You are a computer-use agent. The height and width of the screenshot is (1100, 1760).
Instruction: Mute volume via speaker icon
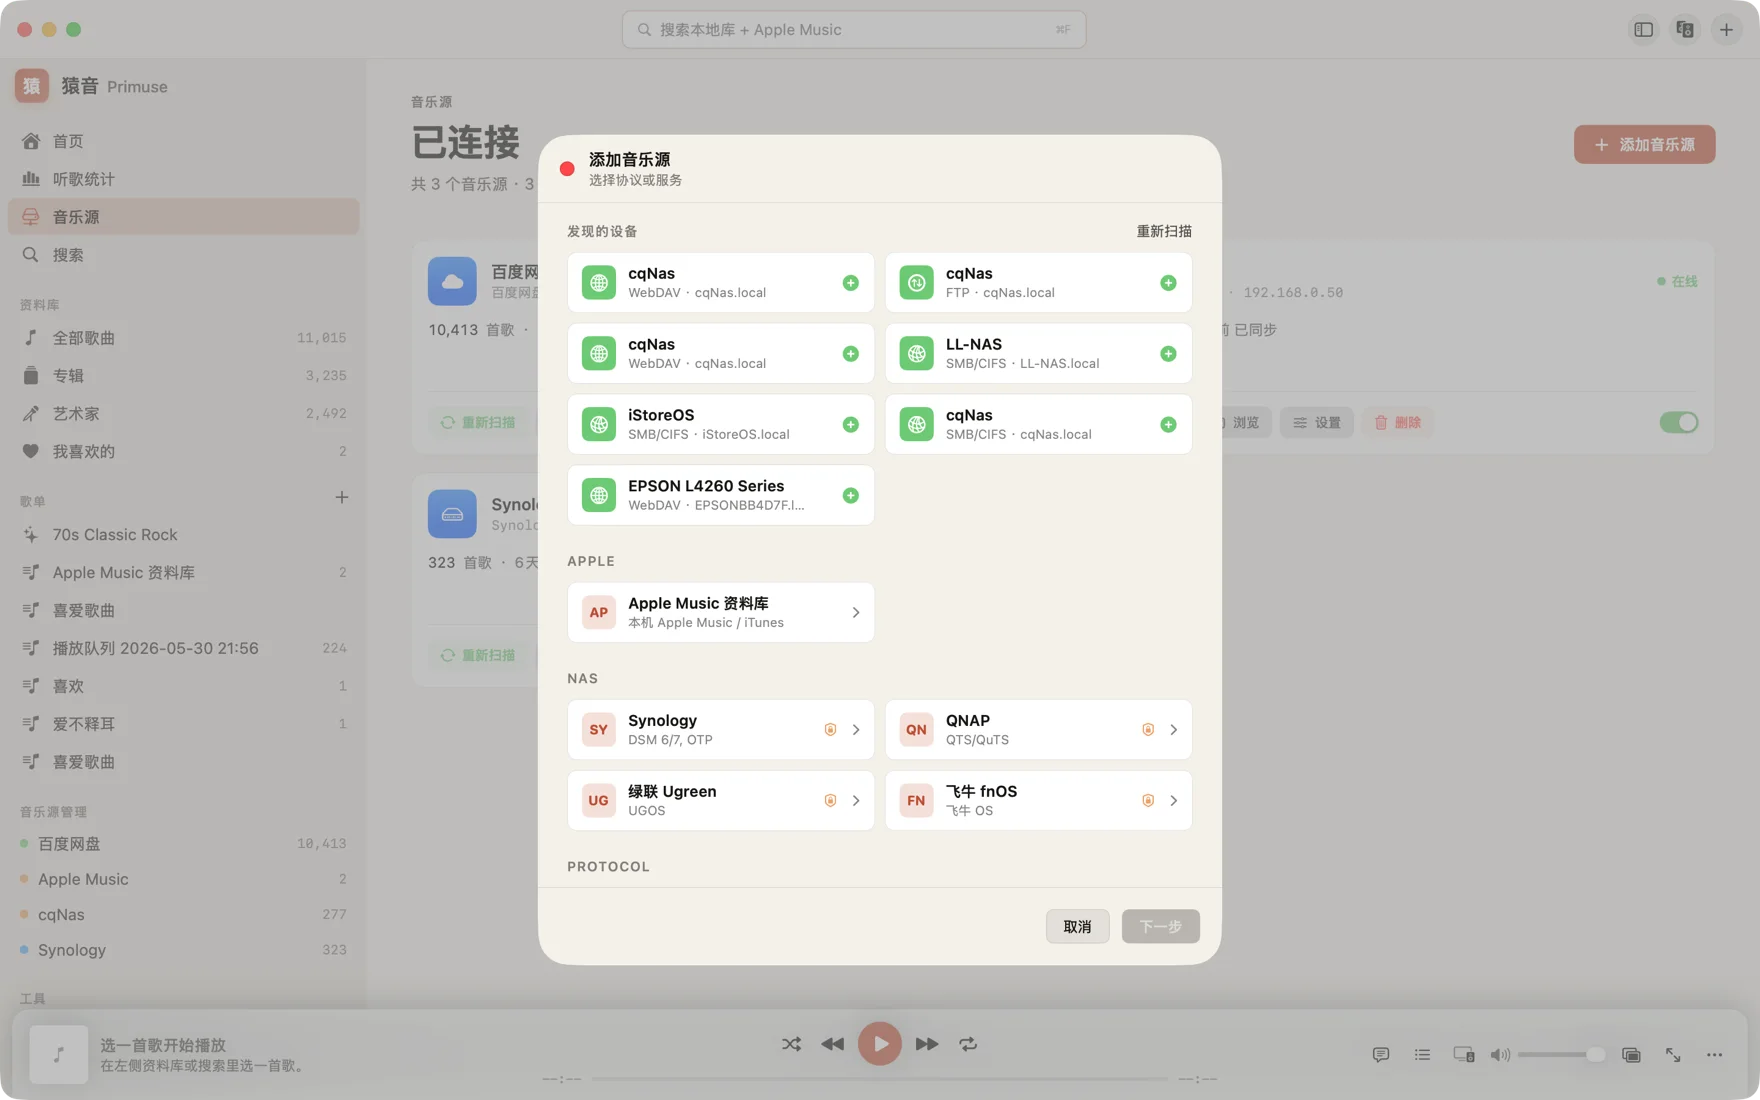click(x=1500, y=1055)
